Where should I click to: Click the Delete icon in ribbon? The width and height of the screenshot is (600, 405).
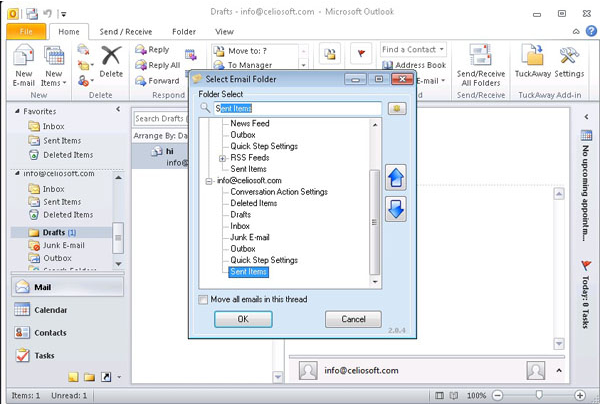point(111,60)
